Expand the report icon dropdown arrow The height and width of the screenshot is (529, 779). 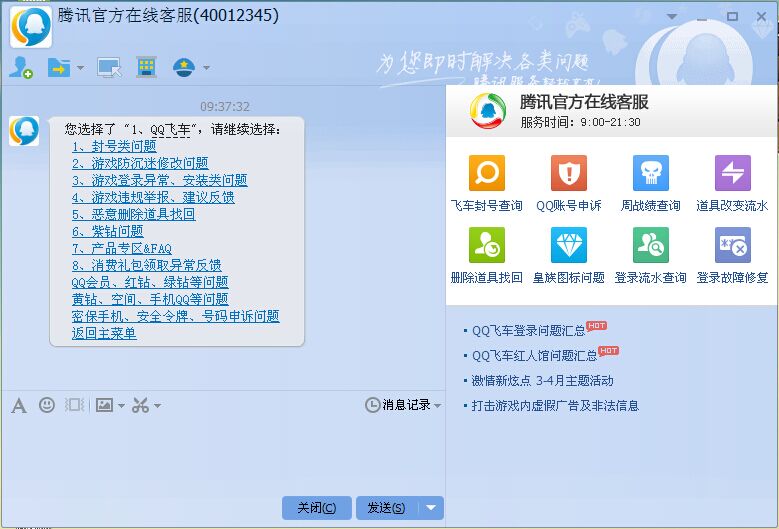pos(206,68)
